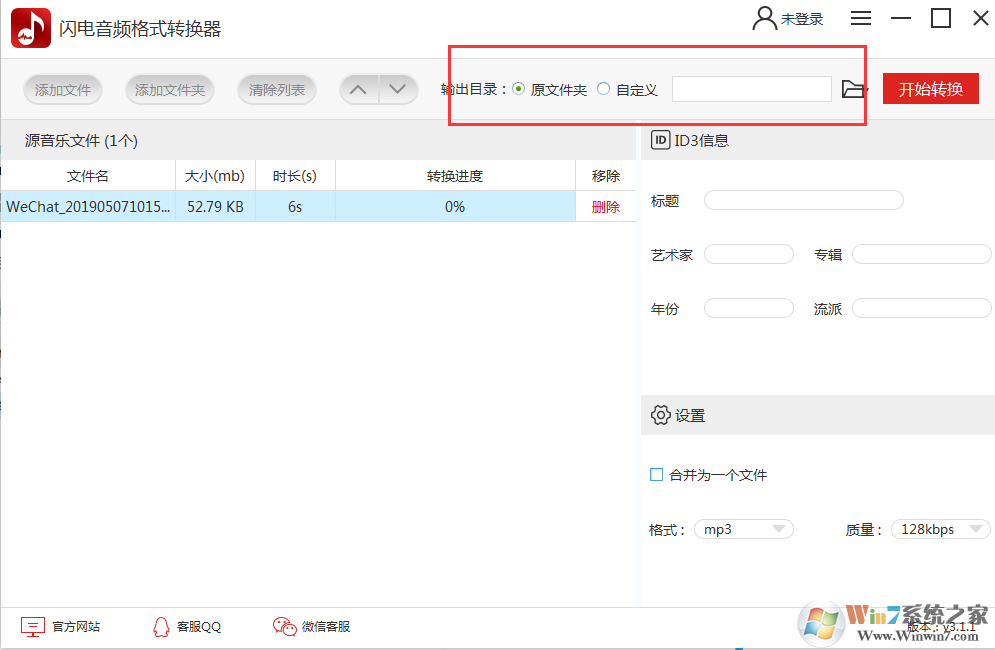Click 删除 to remove the WeChat file

point(606,207)
